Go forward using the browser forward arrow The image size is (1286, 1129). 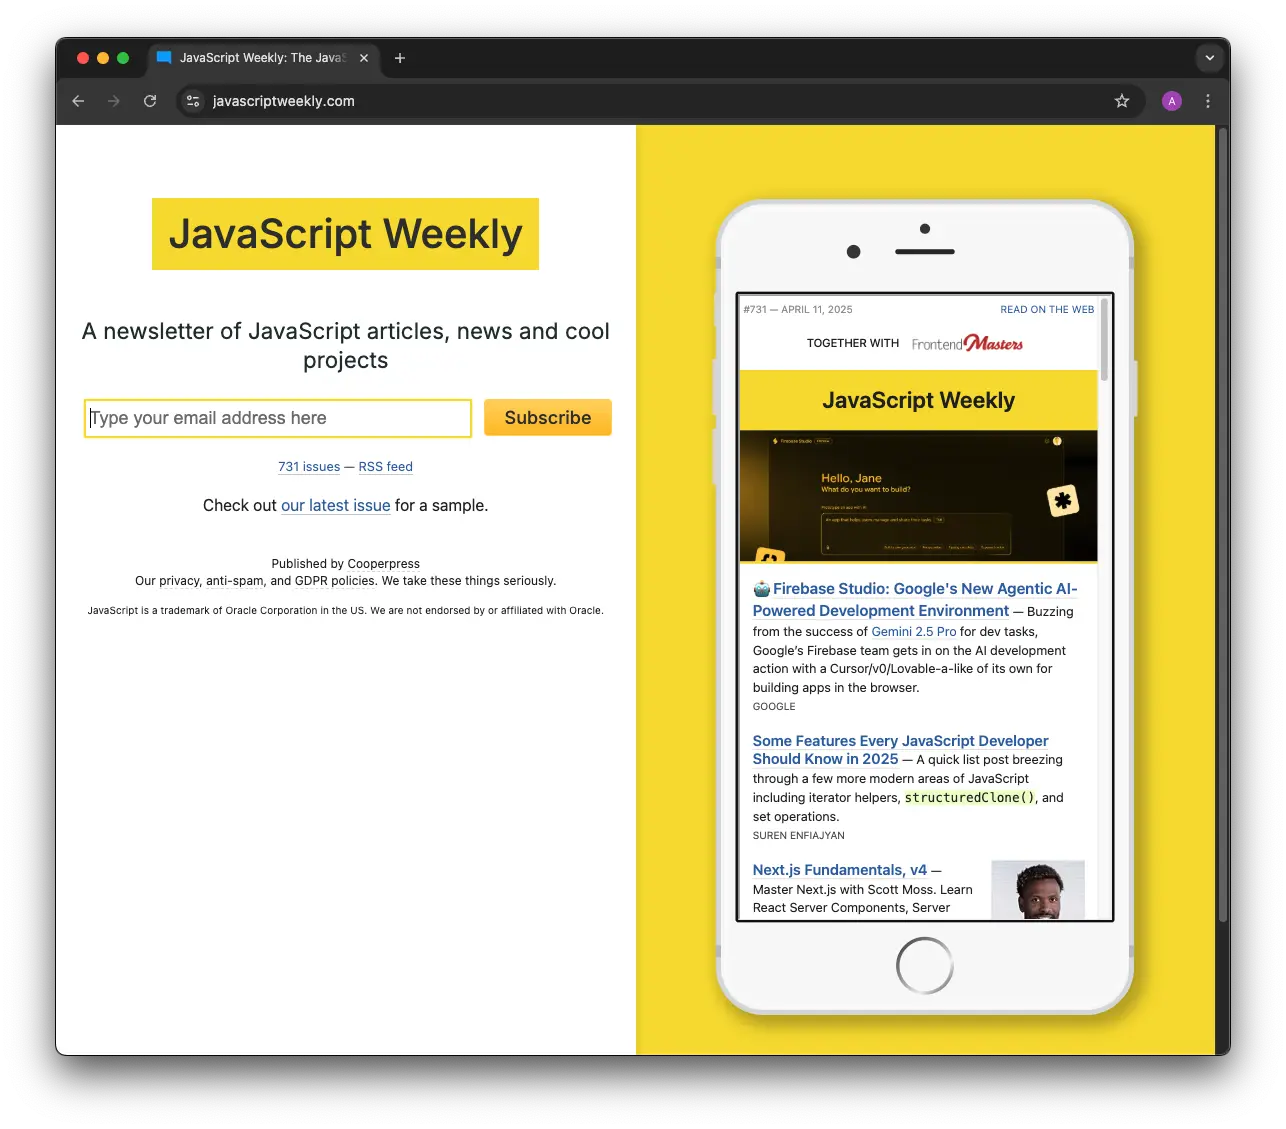point(114,101)
